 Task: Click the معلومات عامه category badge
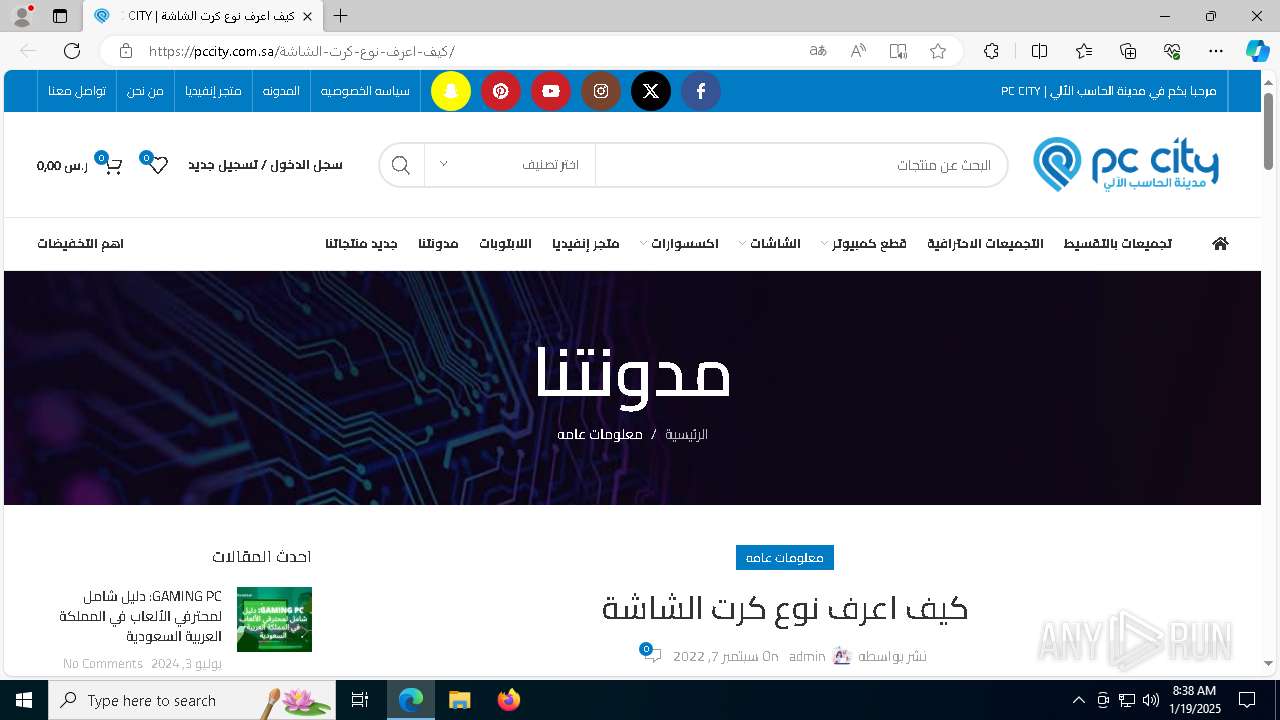[785, 557]
